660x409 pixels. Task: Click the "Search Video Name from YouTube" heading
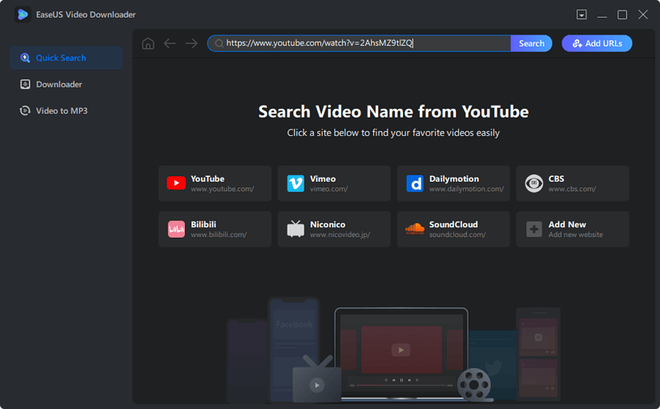pyautogui.click(x=393, y=112)
